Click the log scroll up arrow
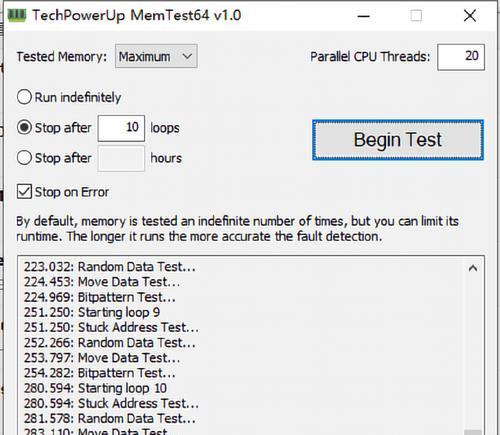500x435 pixels. coord(473,269)
